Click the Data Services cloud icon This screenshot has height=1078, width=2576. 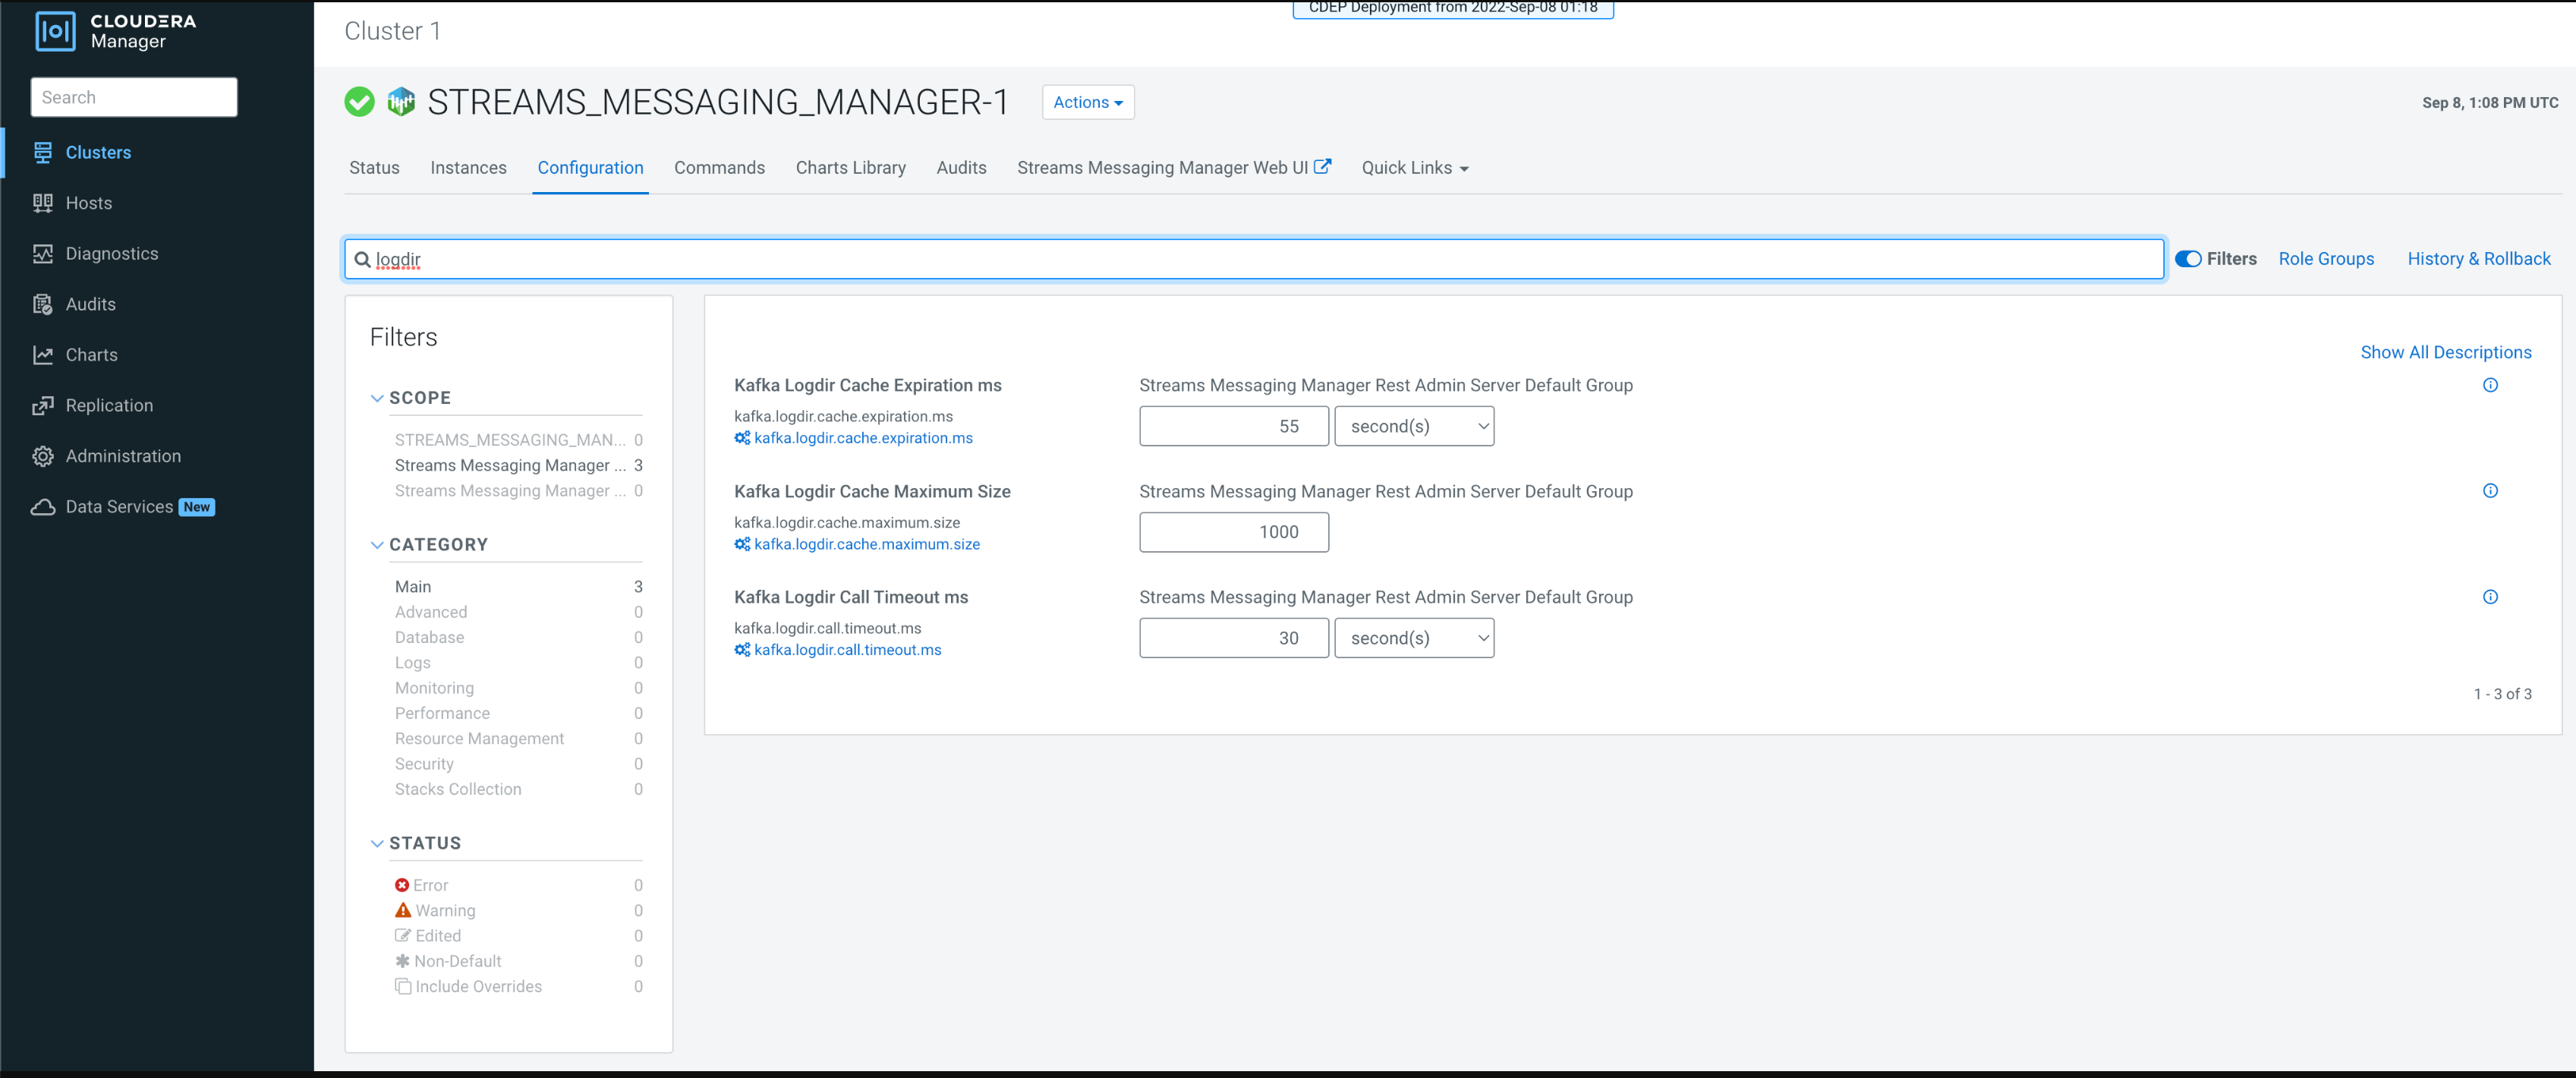coord(42,507)
